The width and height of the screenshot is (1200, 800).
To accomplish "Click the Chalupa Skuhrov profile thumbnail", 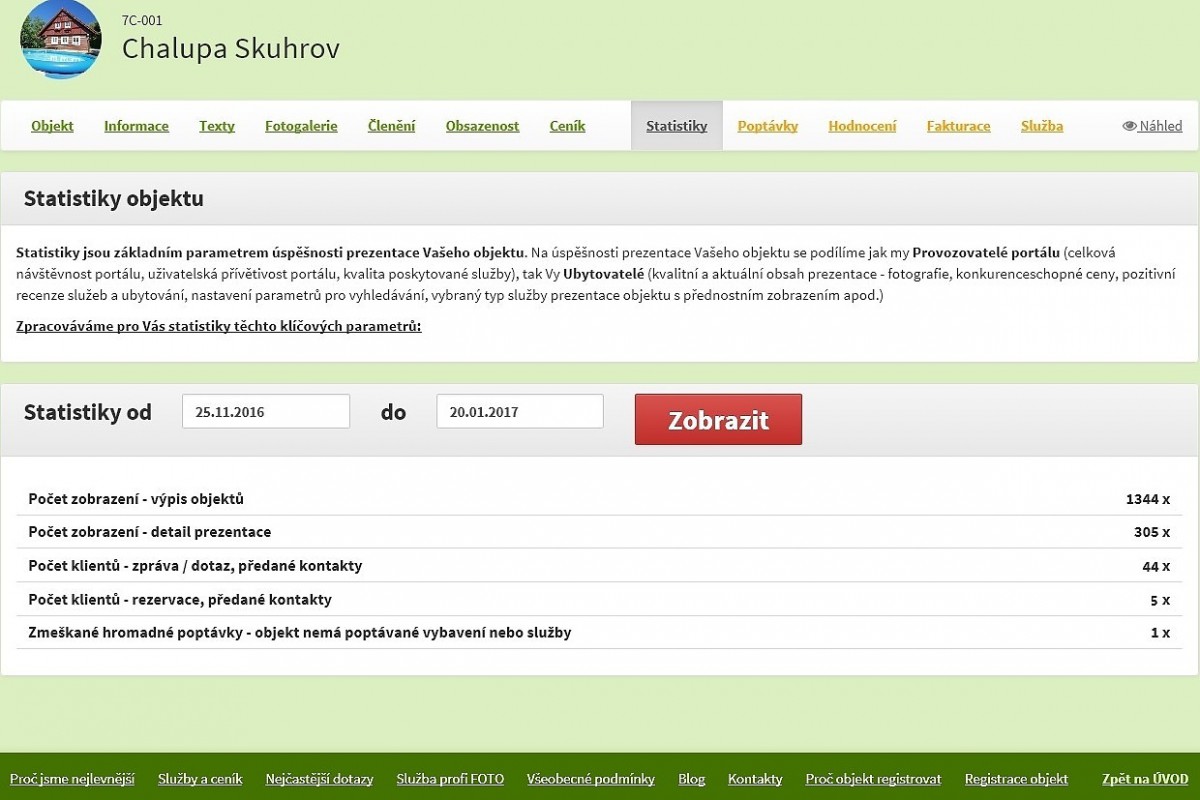I will 60,39.
